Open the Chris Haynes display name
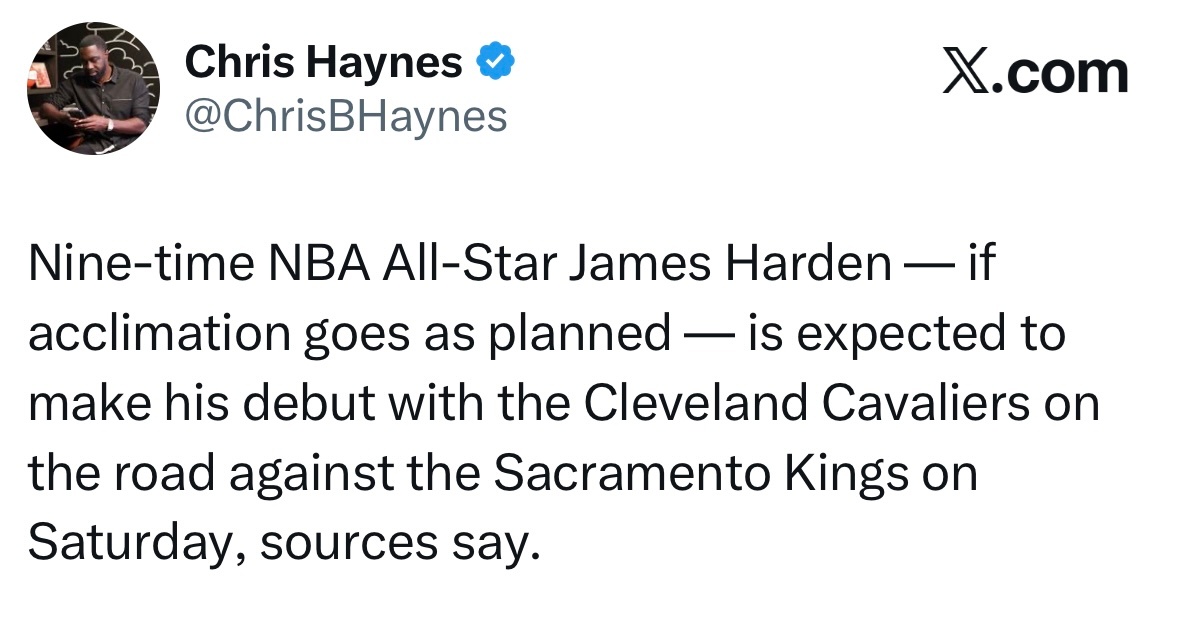1179x635 pixels. 324,64
